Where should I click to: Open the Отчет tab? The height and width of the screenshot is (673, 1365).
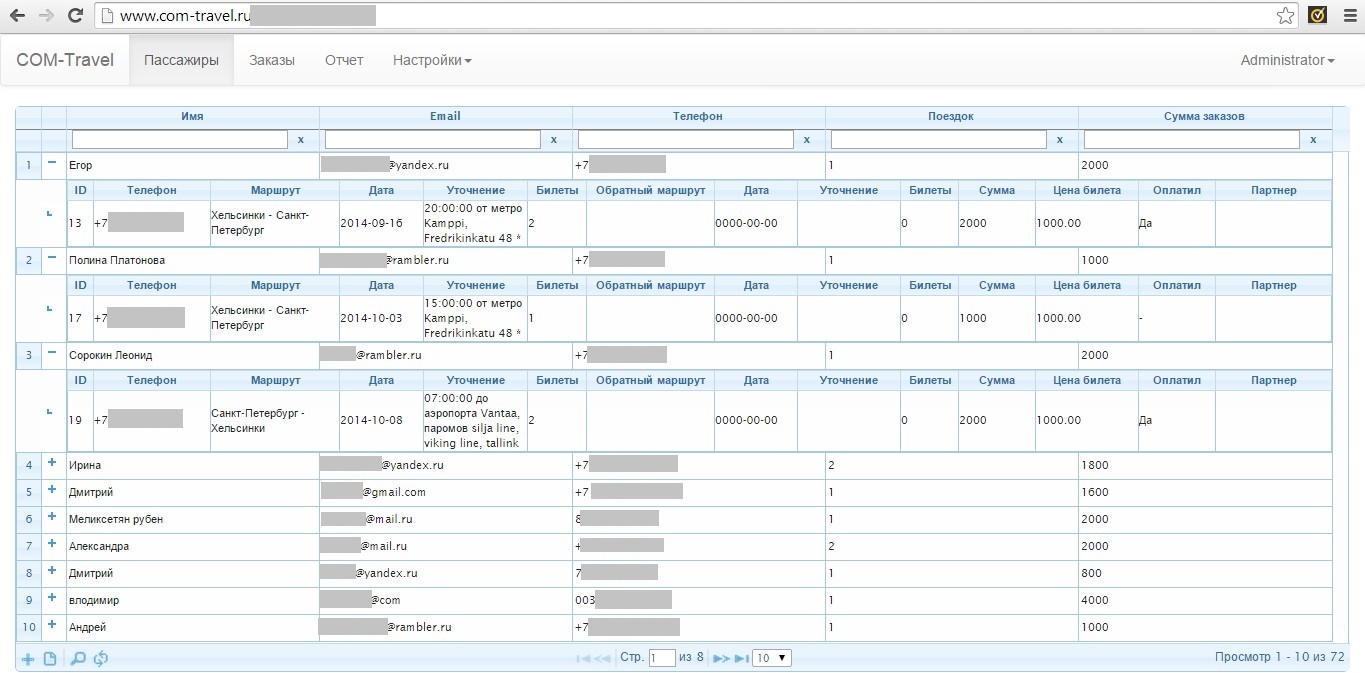pyautogui.click(x=344, y=60)
